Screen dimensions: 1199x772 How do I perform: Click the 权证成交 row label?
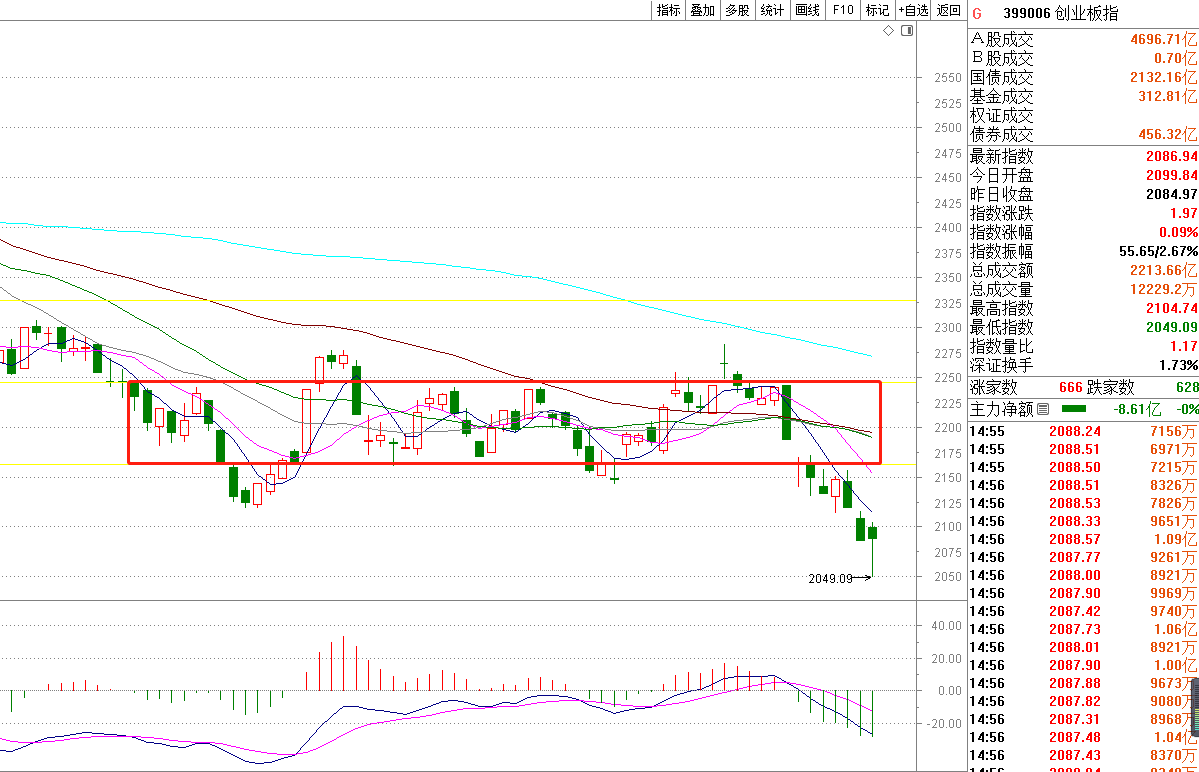[x=1002, y=115]
